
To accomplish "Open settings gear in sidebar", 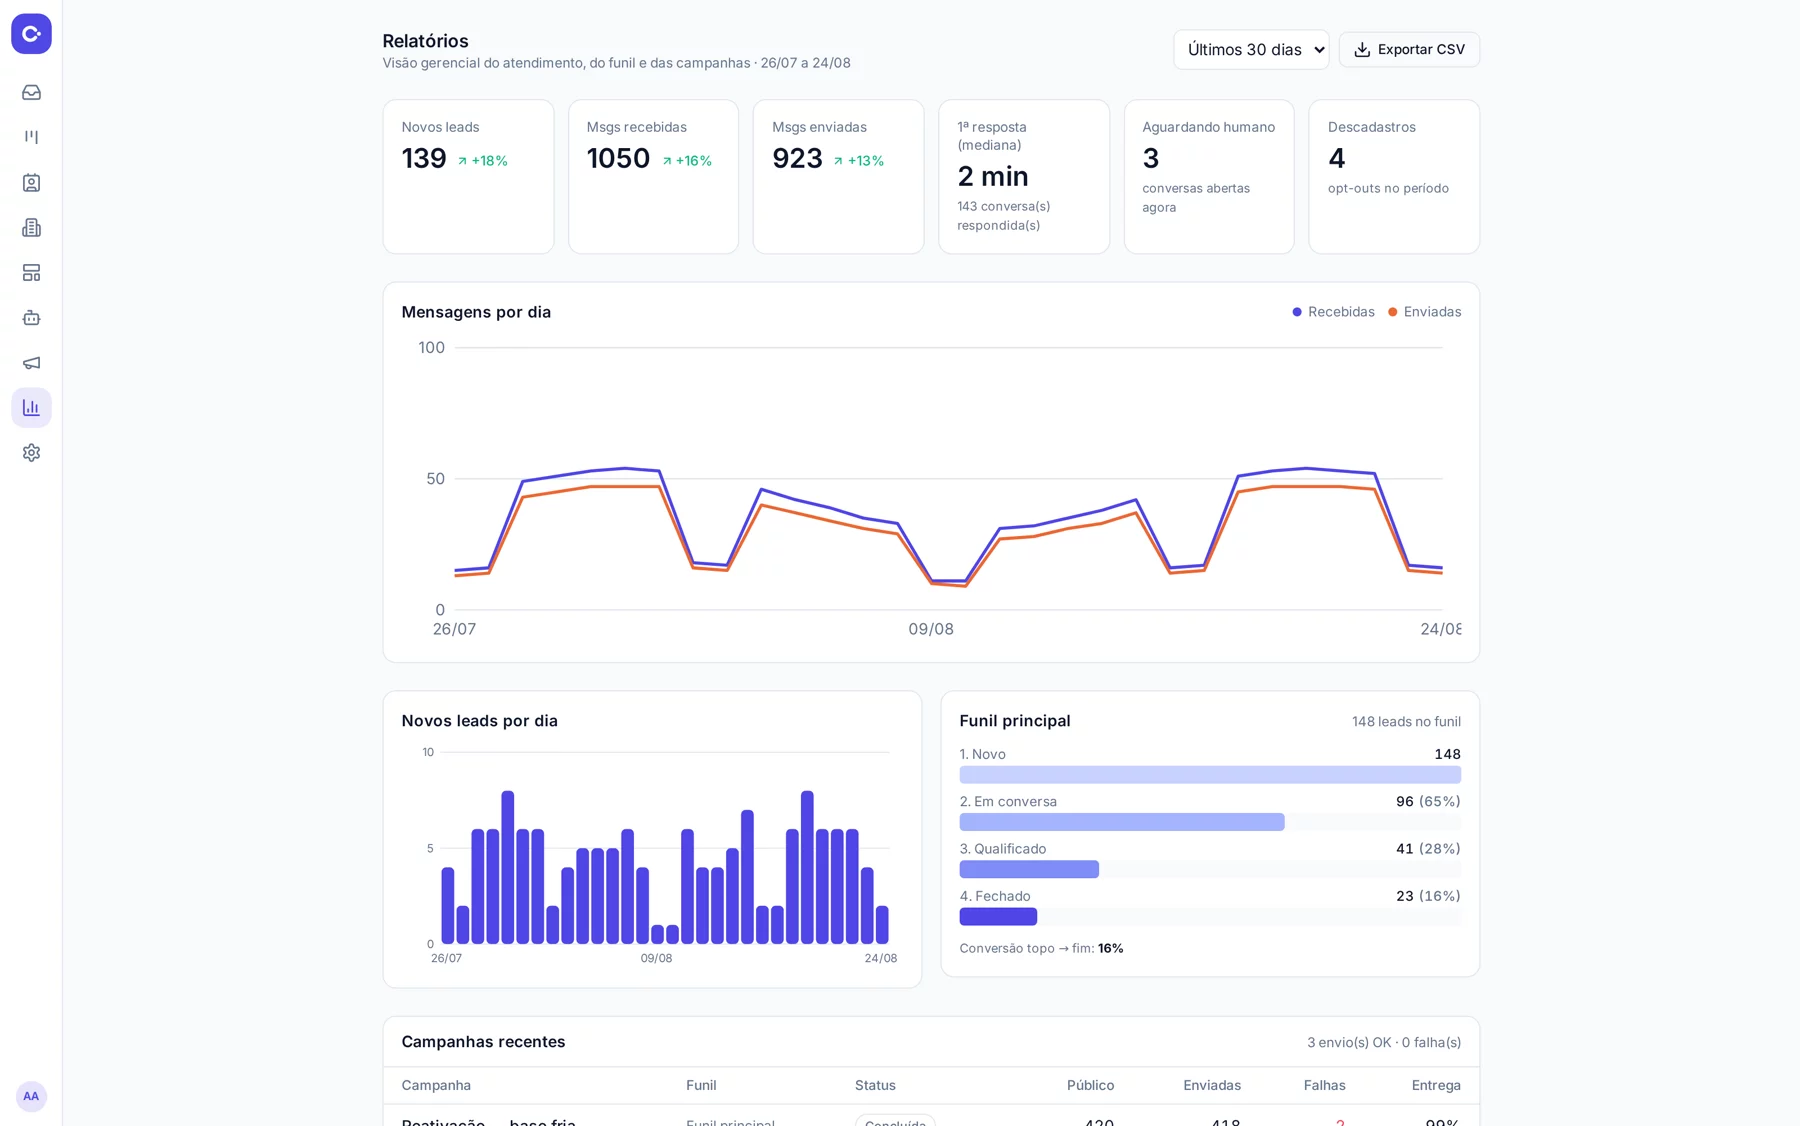I will coord(31,453).
